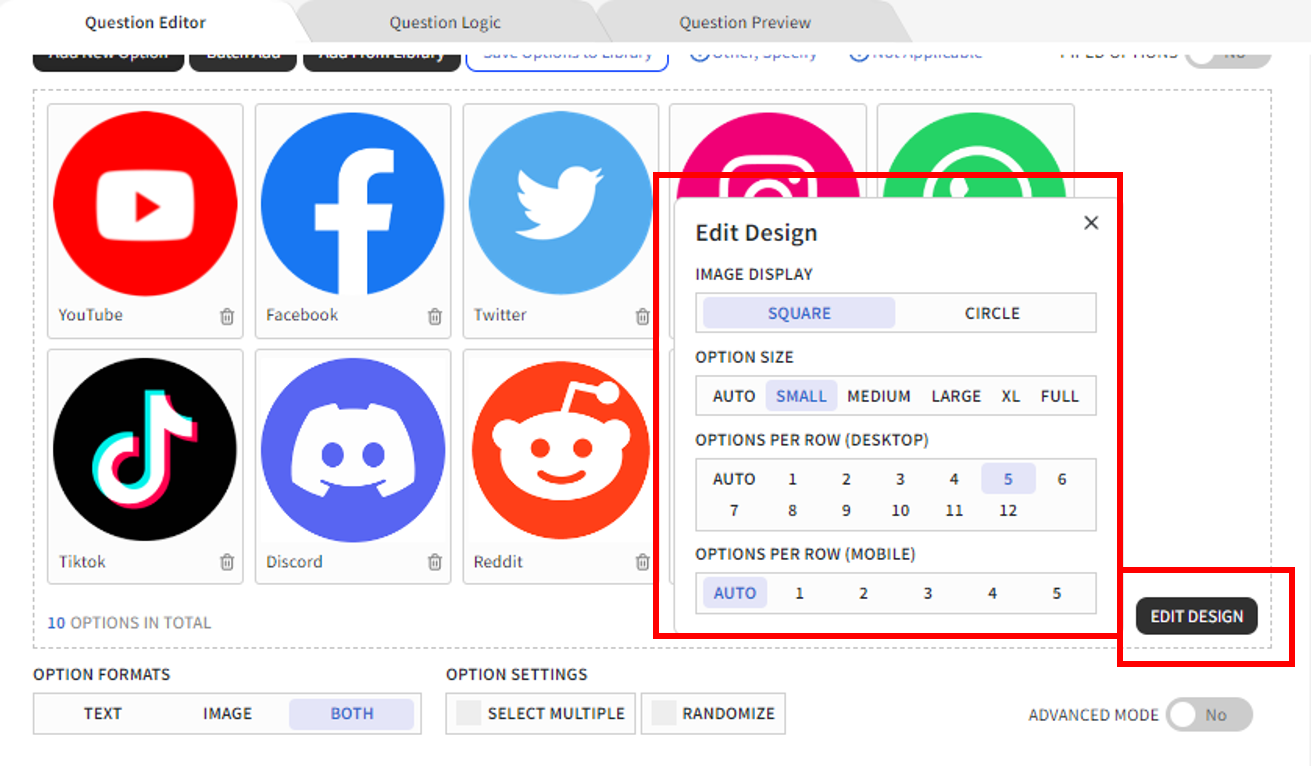Set image display to Square

coord(799,313)
